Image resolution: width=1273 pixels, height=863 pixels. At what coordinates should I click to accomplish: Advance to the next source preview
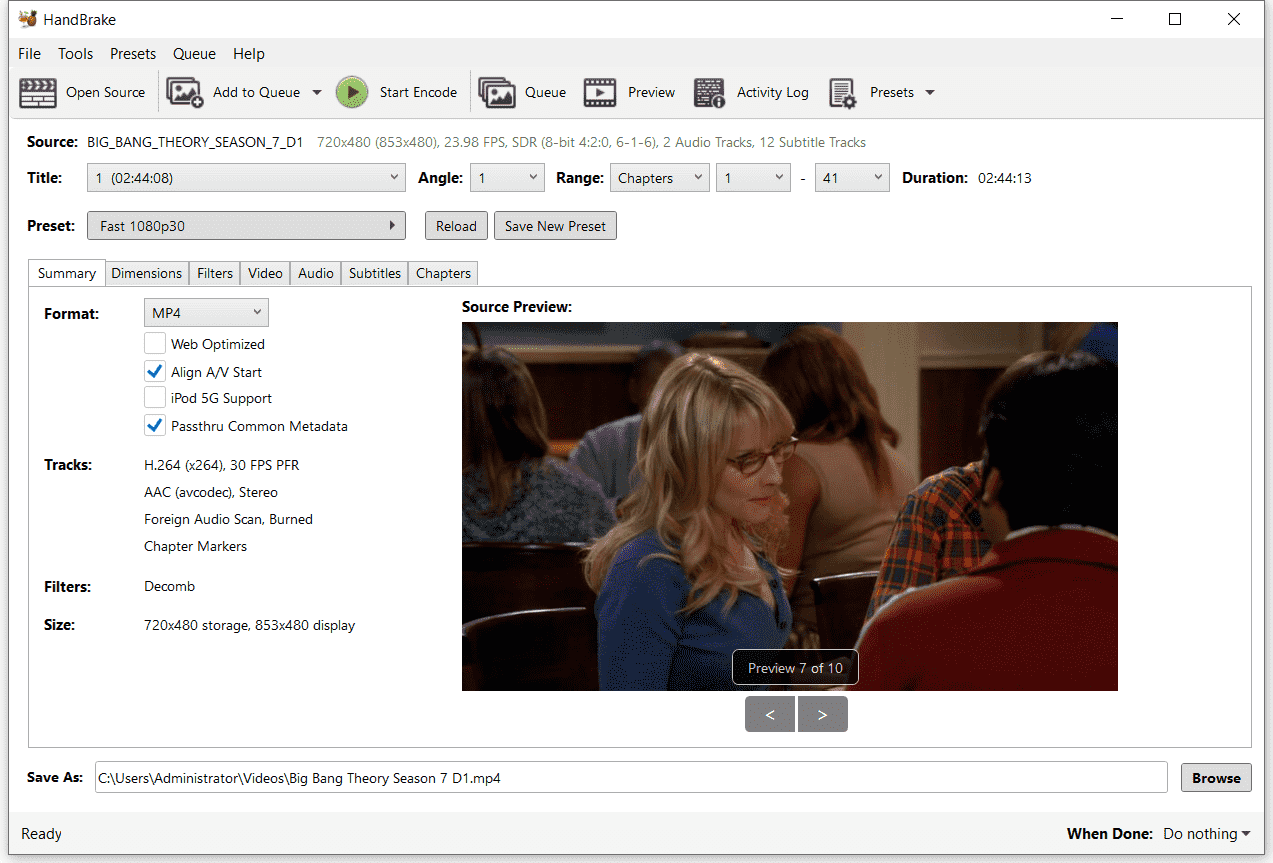click(822, 713)
